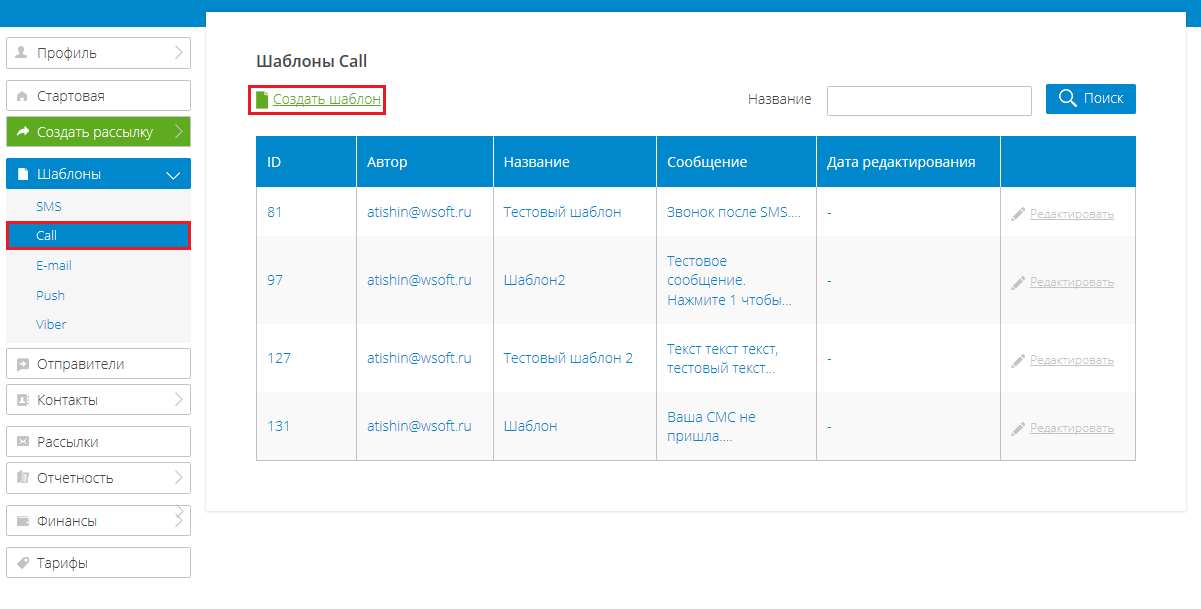
Task: Click message Ваша СМС не пришла....
Action: (711, 427)
